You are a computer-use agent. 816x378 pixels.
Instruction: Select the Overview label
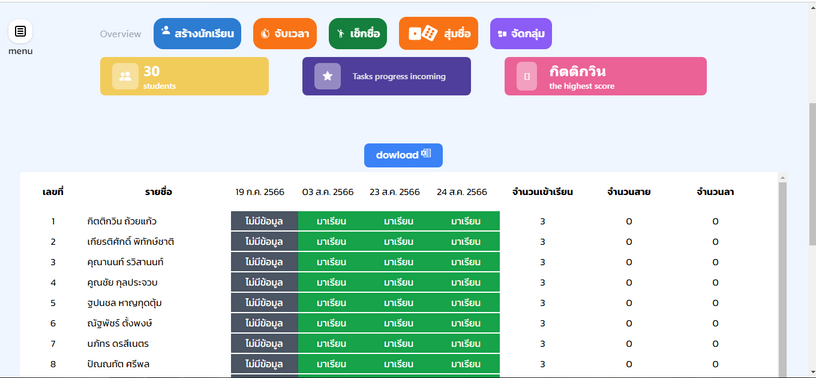click(x=120, y=34)
